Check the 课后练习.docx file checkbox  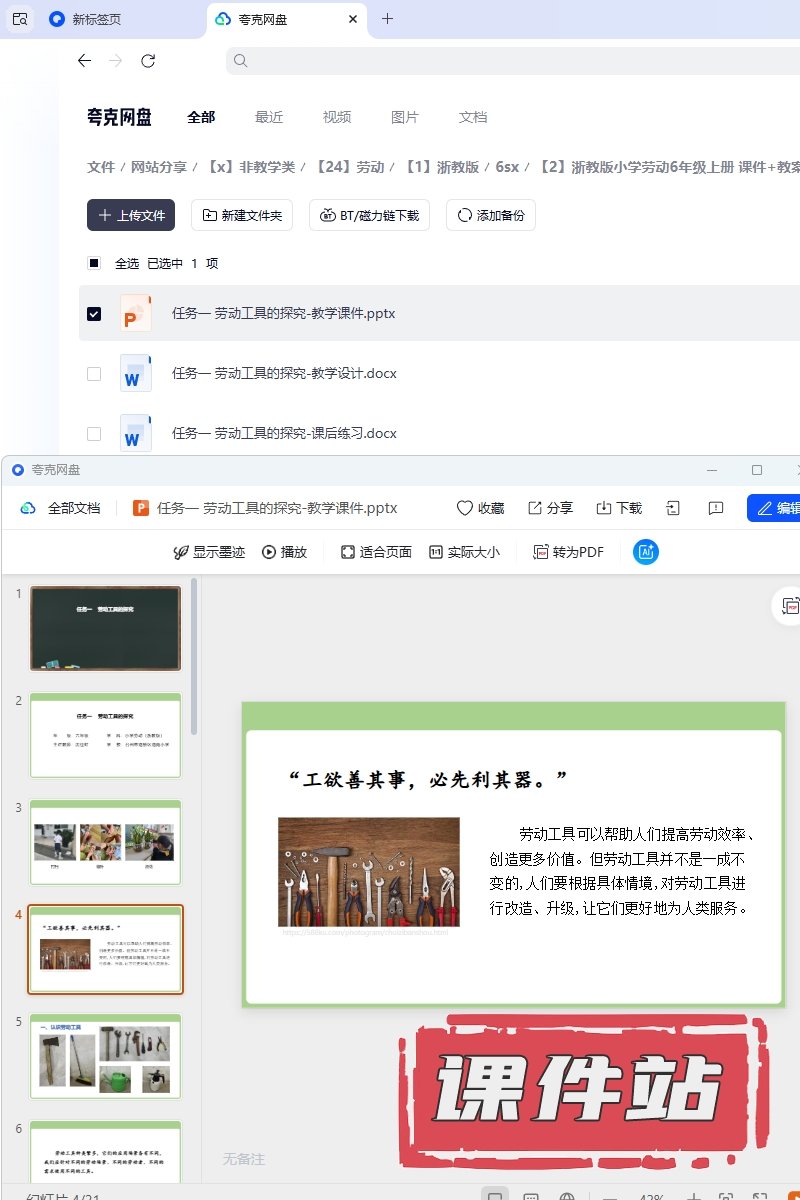(94, 434)
